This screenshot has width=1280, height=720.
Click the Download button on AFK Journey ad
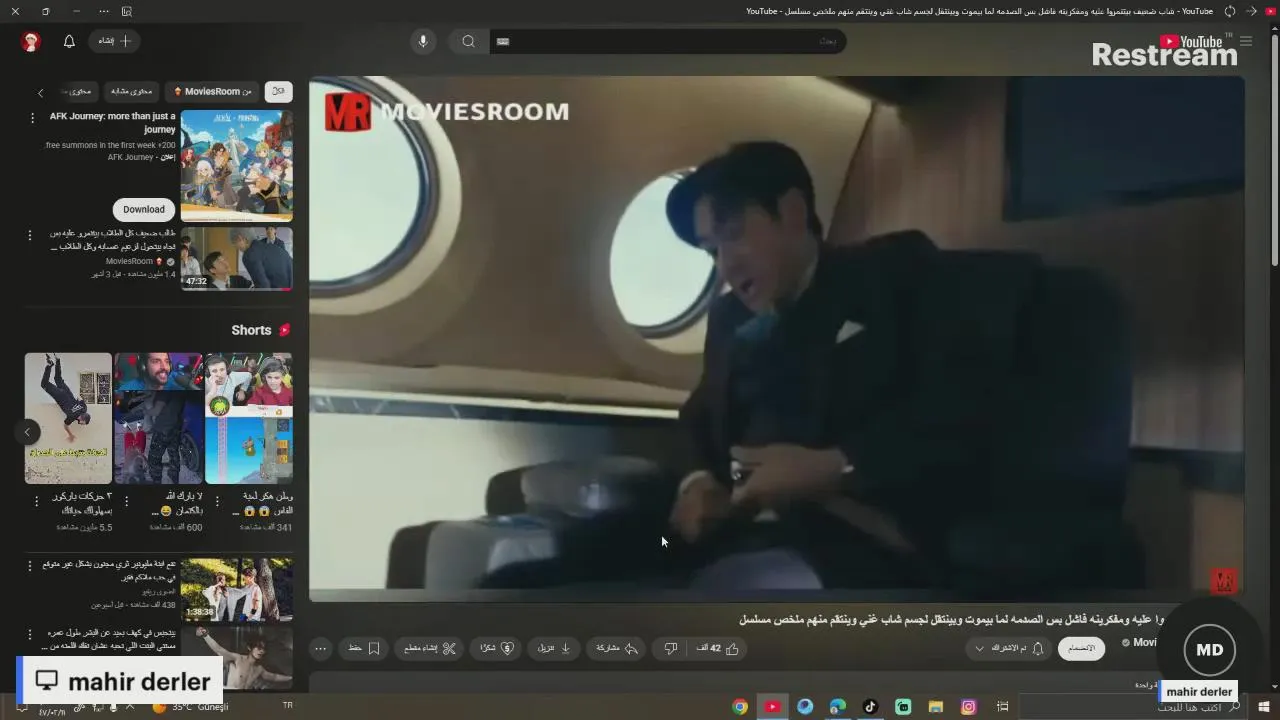coord(144,209)
